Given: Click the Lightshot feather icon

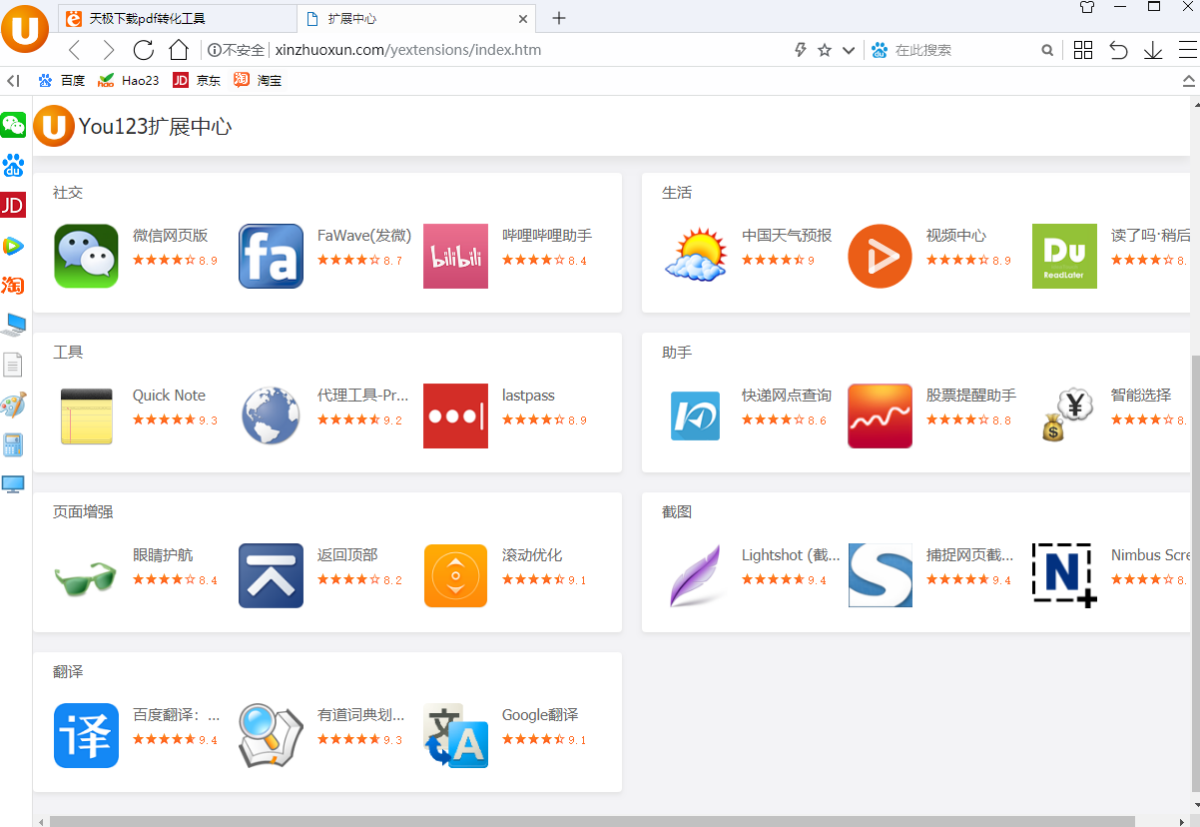Looking at the screenshot, I should pos(696,576).
